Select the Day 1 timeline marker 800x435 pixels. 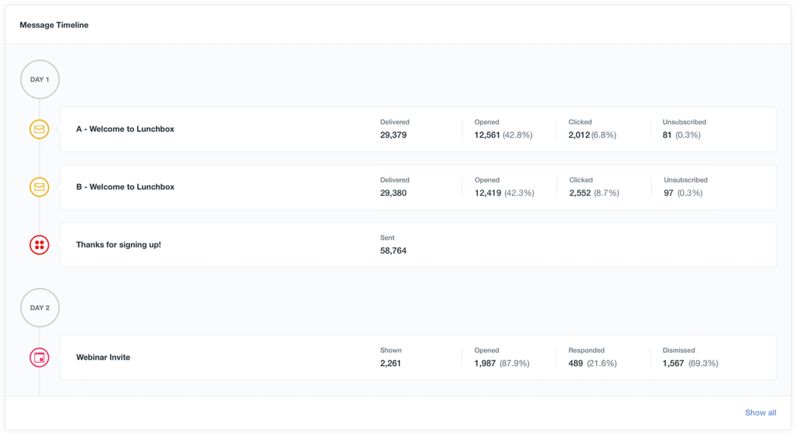39,79
